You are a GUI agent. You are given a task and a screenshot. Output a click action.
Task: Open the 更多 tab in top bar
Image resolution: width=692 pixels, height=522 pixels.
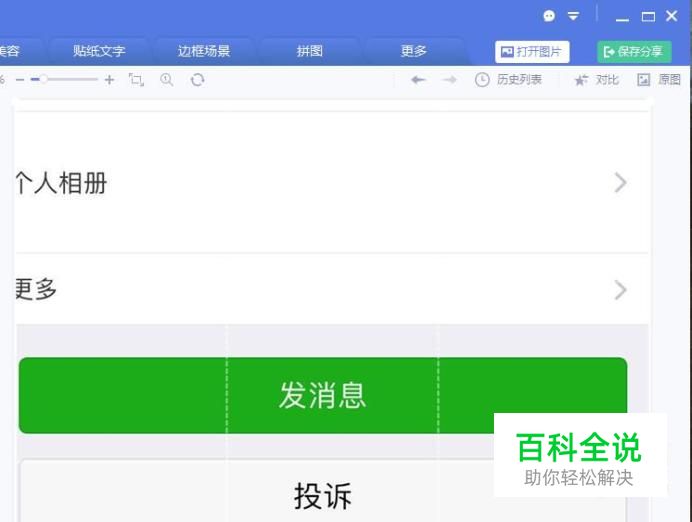pos(414,51)
